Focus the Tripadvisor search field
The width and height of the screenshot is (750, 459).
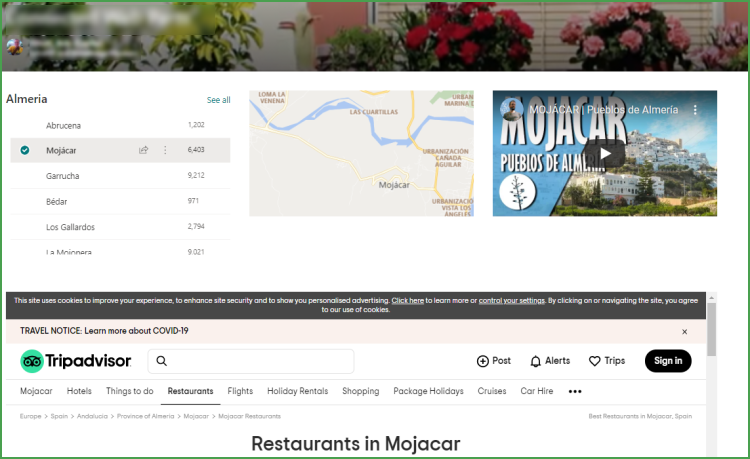point(251,361)
